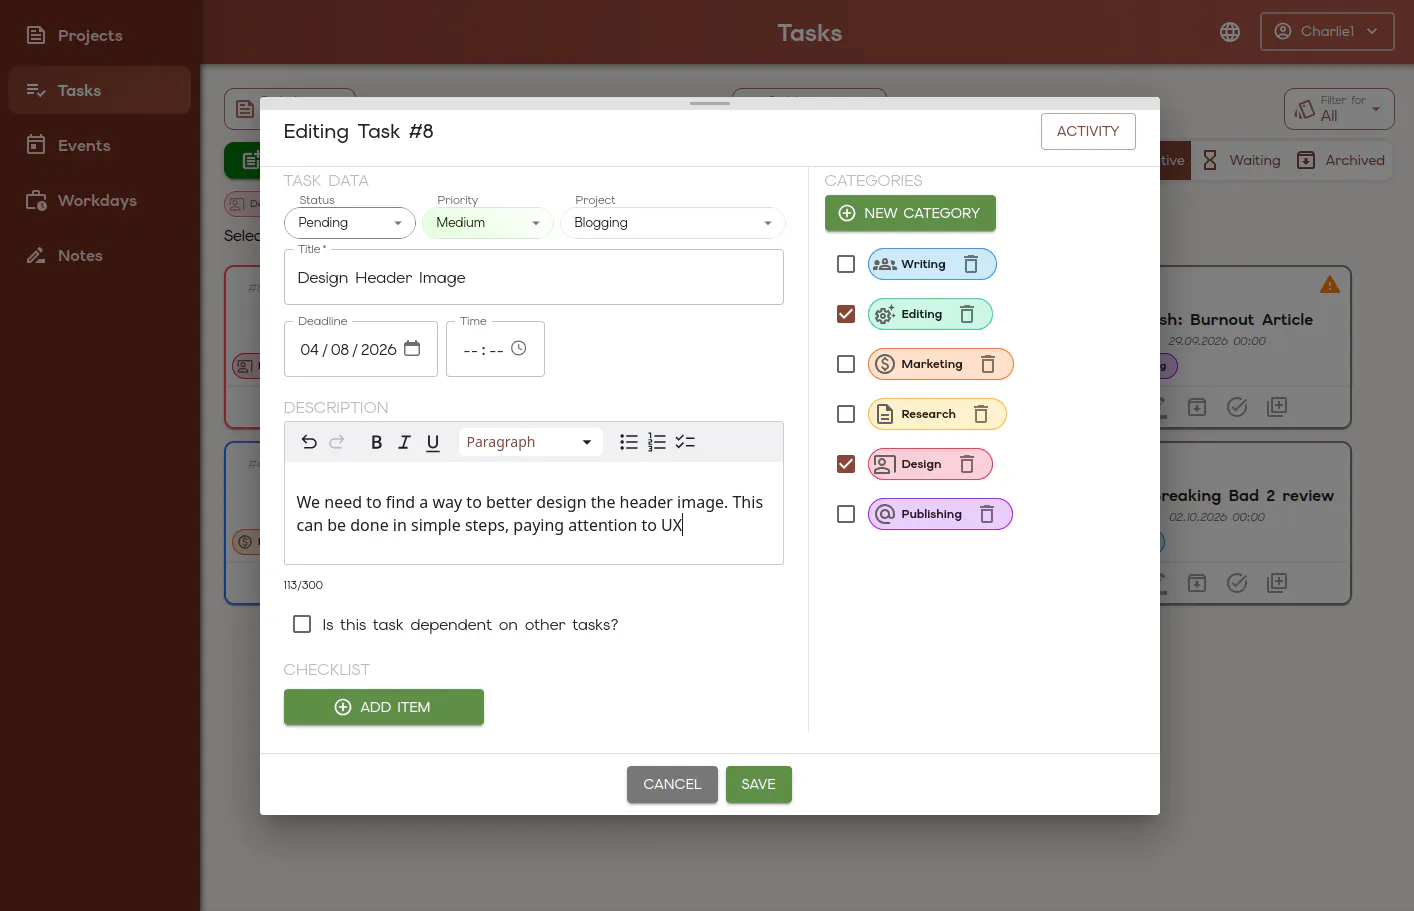This screenshot has height=911, width=1414.
Task: Click the checkmark icon on Breaking Bad 2 review card
Action: click(x=1237, y=583)
